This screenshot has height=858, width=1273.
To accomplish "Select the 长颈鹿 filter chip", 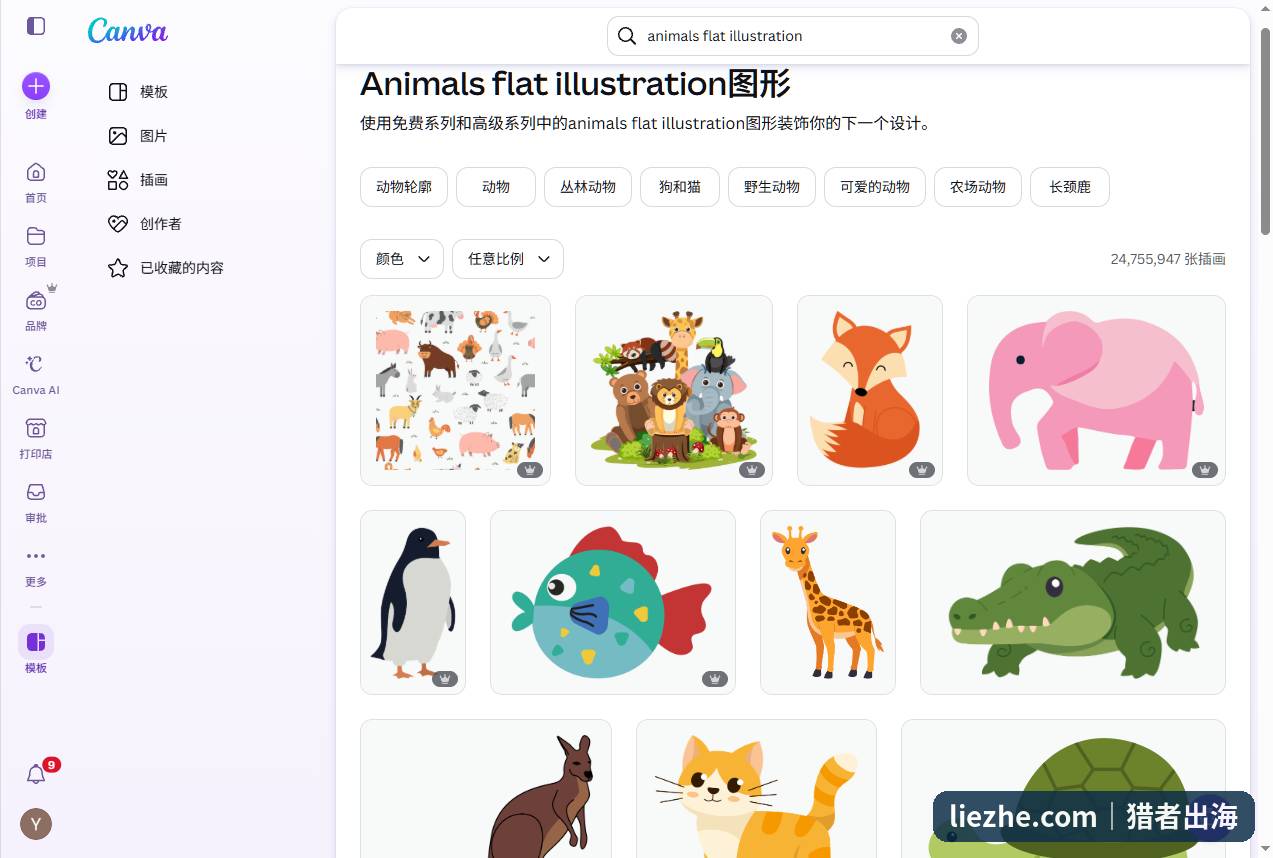I will 1070,187.
